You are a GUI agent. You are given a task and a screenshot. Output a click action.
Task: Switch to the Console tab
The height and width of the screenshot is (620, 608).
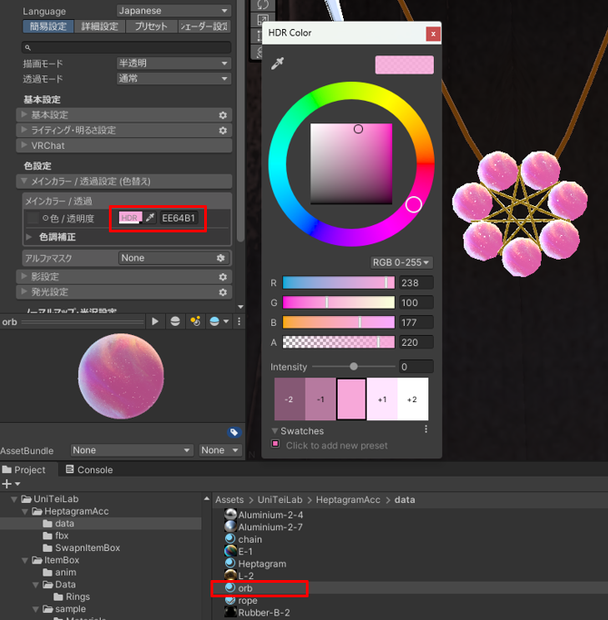click(x=89, y=470)
